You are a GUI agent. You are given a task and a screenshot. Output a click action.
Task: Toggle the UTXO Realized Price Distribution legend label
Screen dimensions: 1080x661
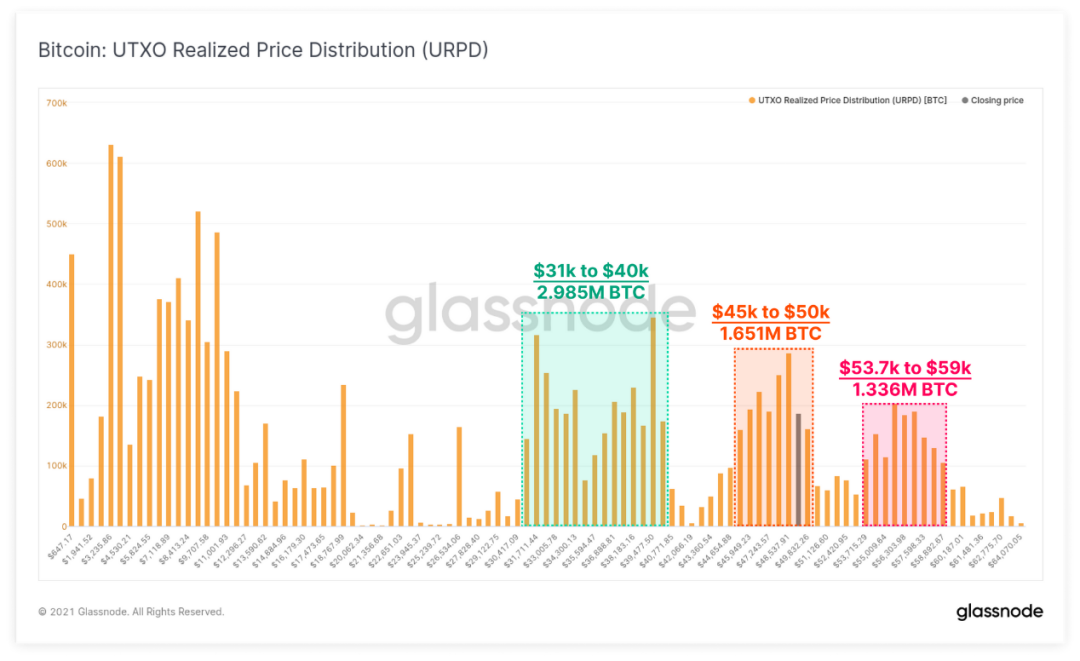click(852, 101)
